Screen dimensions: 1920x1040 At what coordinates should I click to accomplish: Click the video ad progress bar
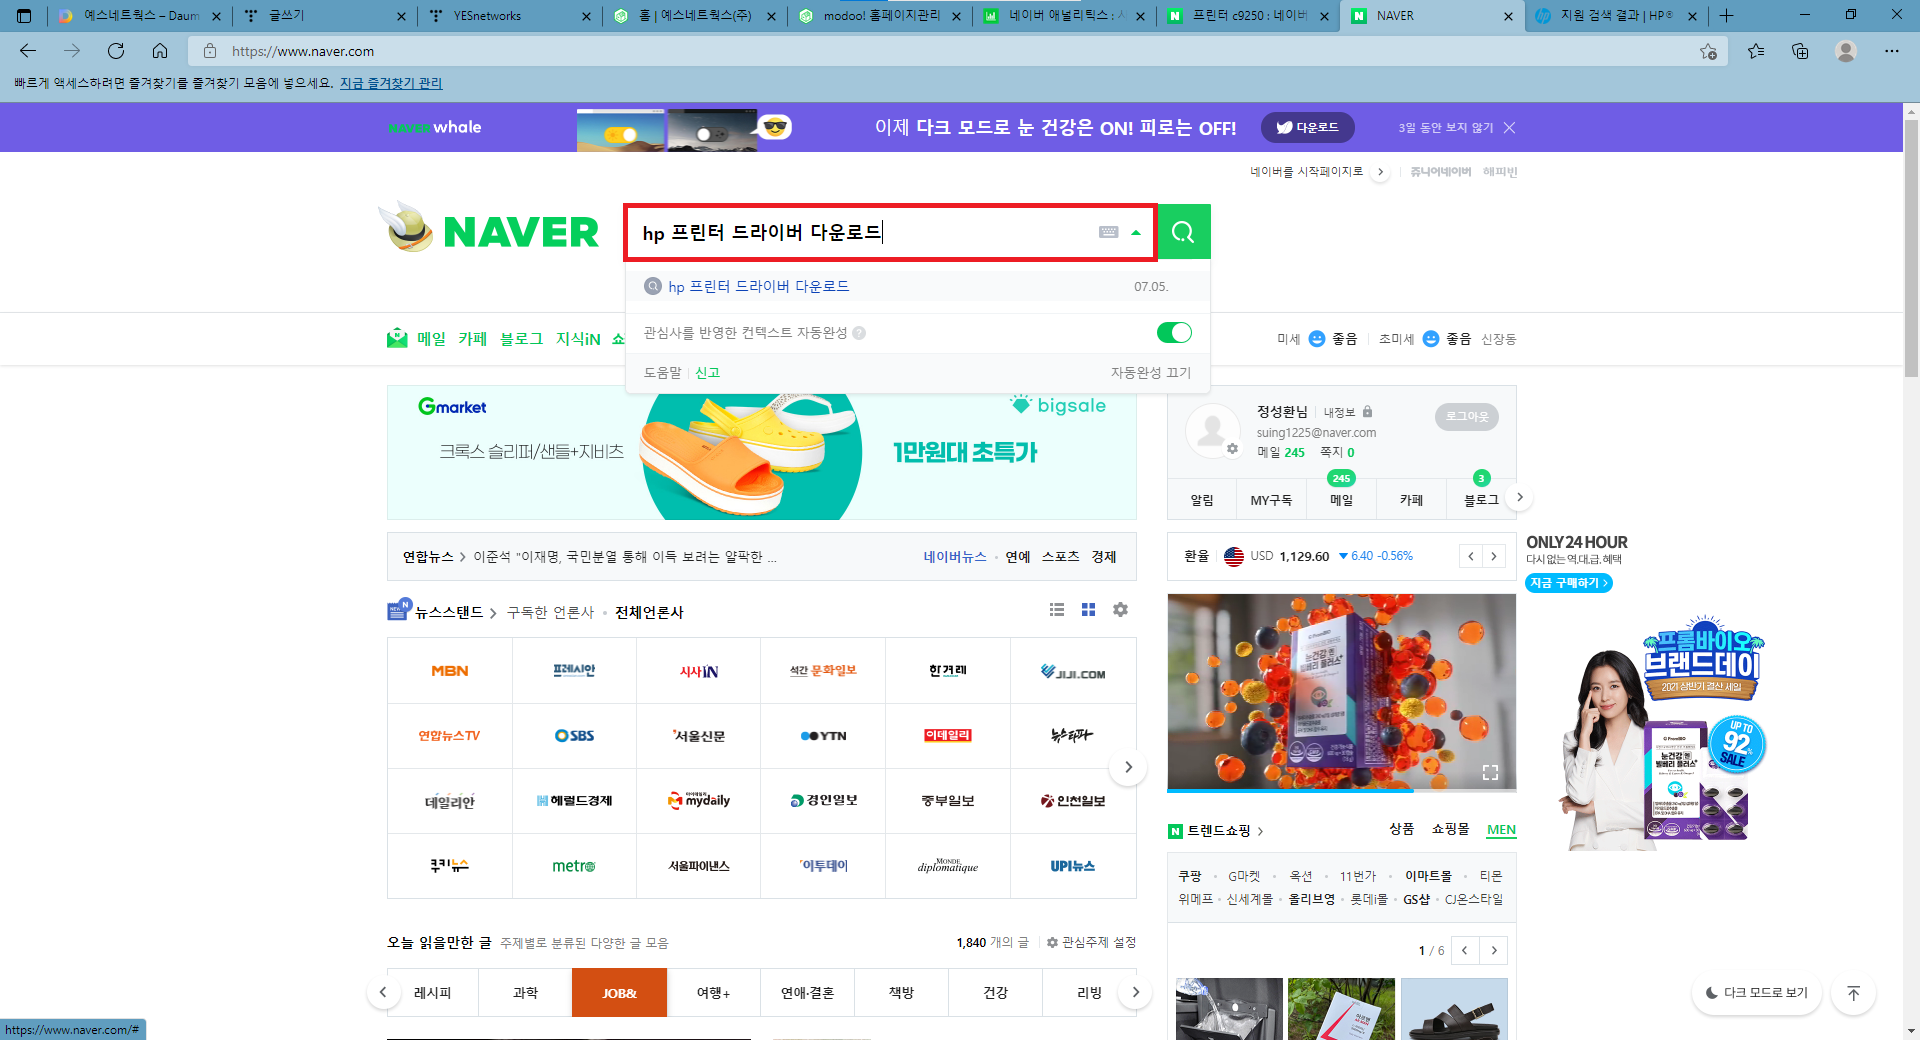coord(1341,791)
